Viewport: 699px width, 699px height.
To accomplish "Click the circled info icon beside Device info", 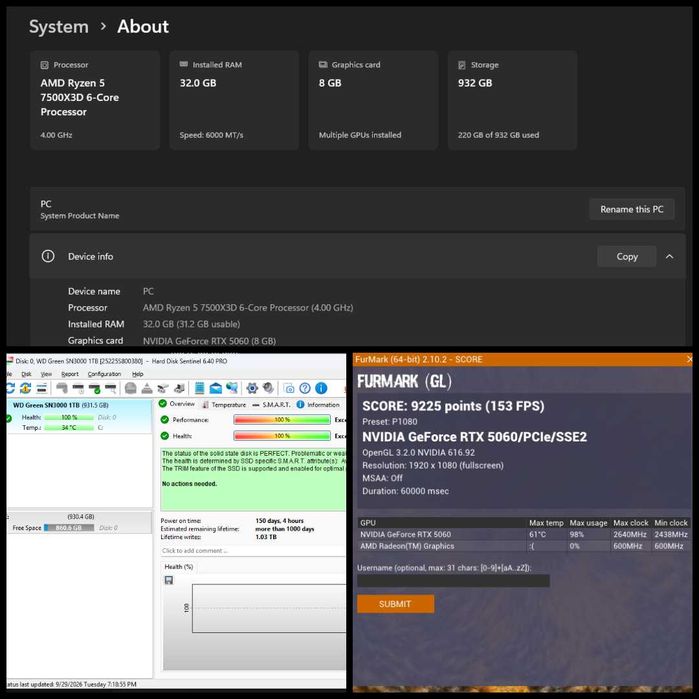I will [48, 256].
